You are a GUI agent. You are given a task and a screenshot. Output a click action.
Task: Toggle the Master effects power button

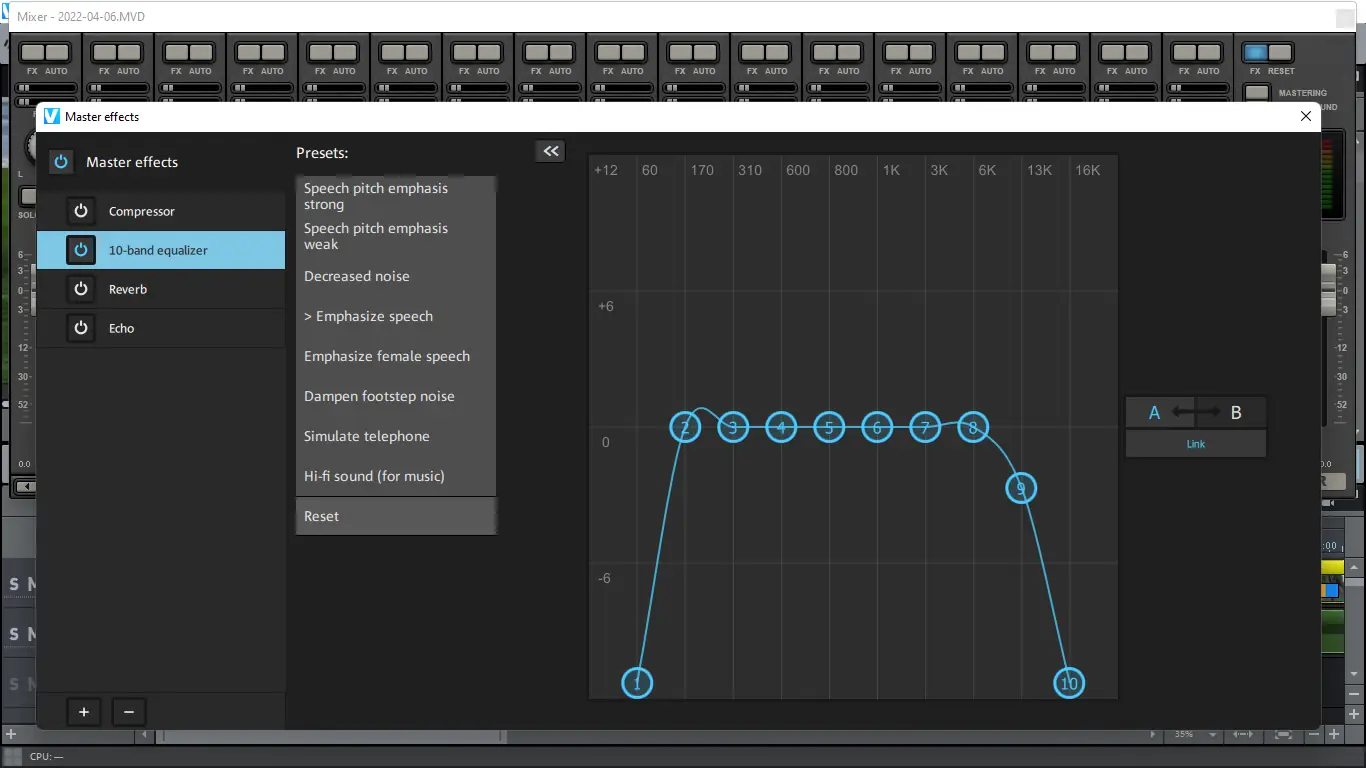point(62,161)
